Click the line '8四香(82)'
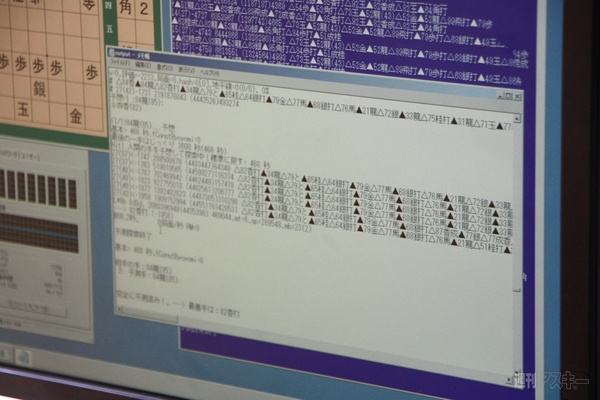The height and width of the screenshot is (400, 600). click(x=127, y=108)
